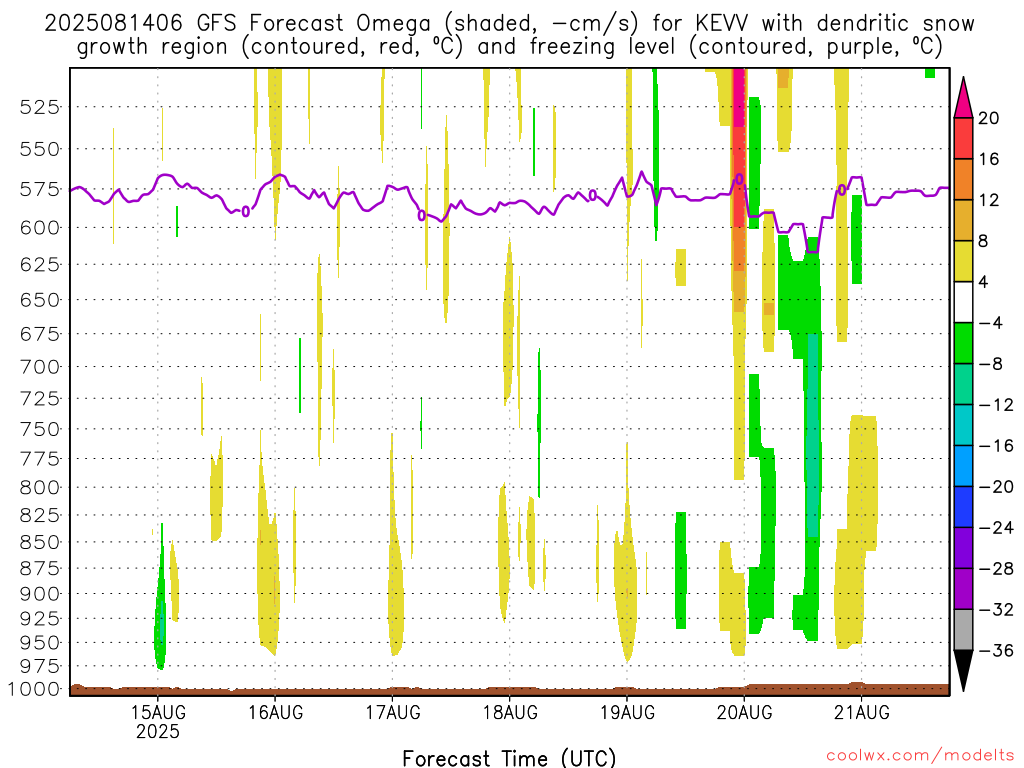Screen dimensions: 1024x768
Task: Click the 750 pressure level label
Action: [x=40, y=429]
